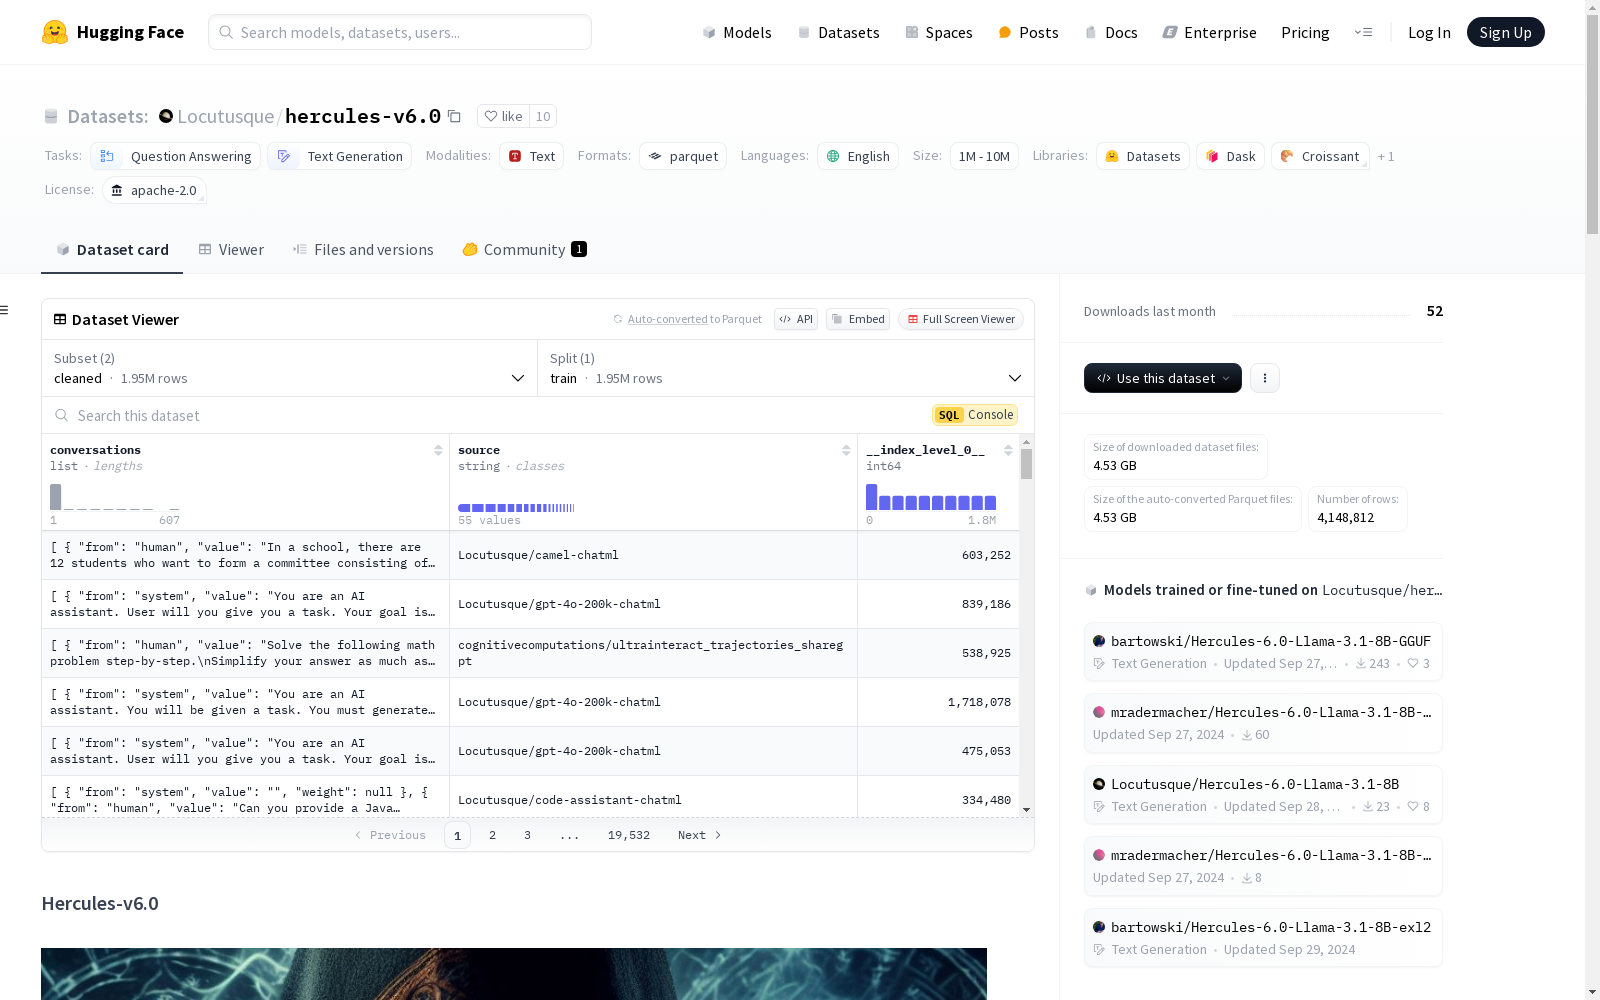
Task: Click the heart like button
Action: pos(503,116)
